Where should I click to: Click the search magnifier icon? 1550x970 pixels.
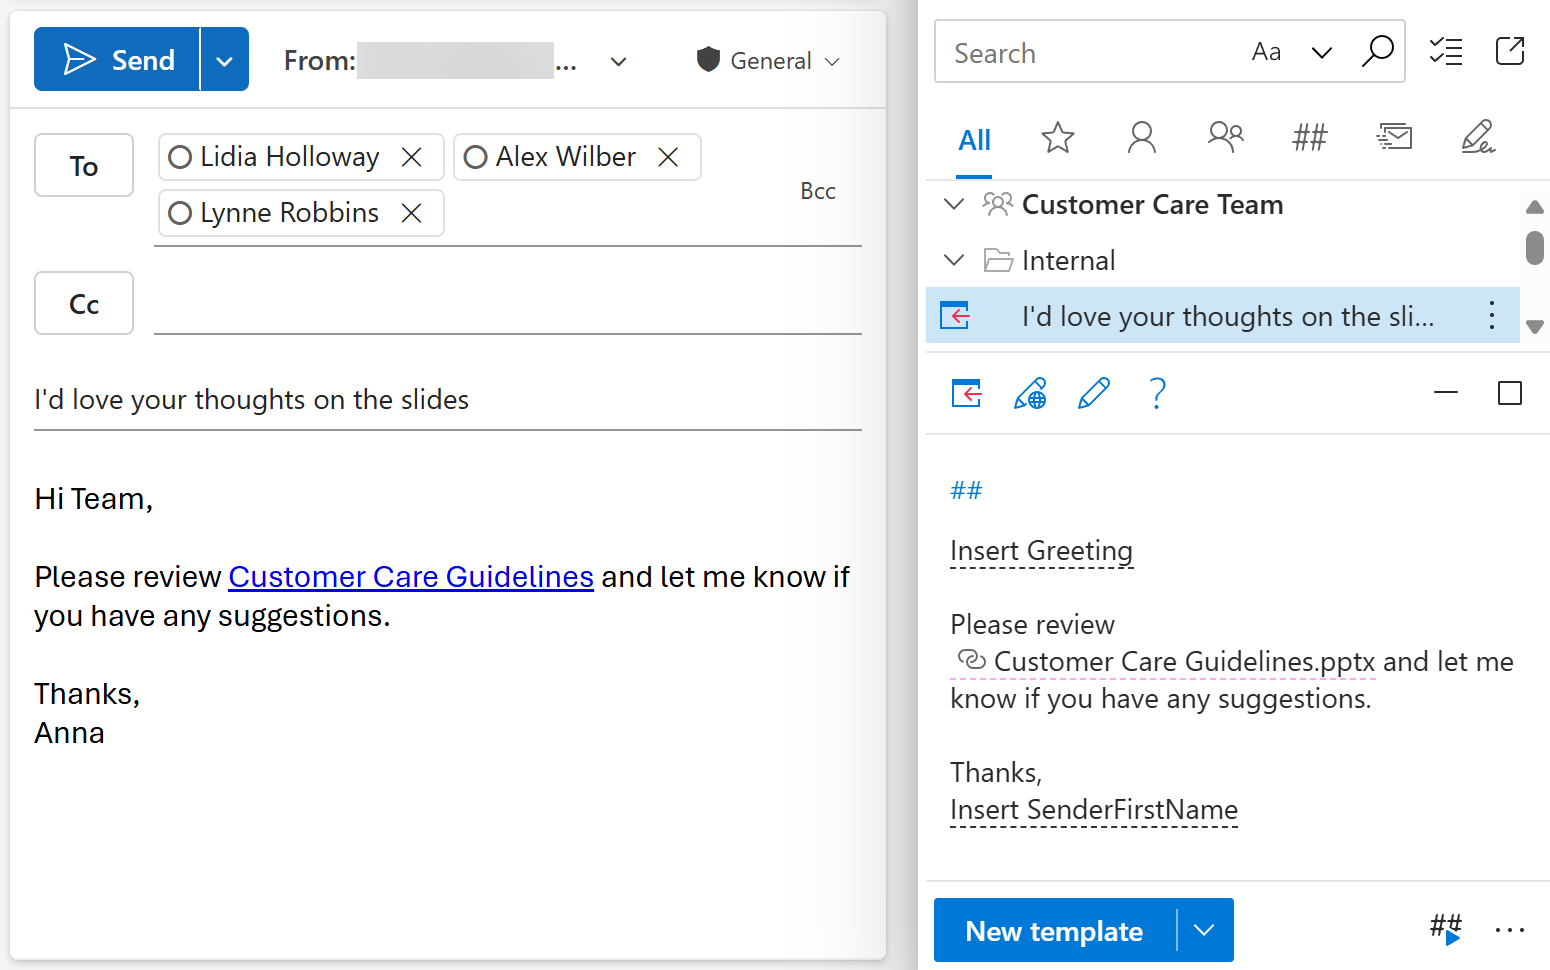[1379, 51]
